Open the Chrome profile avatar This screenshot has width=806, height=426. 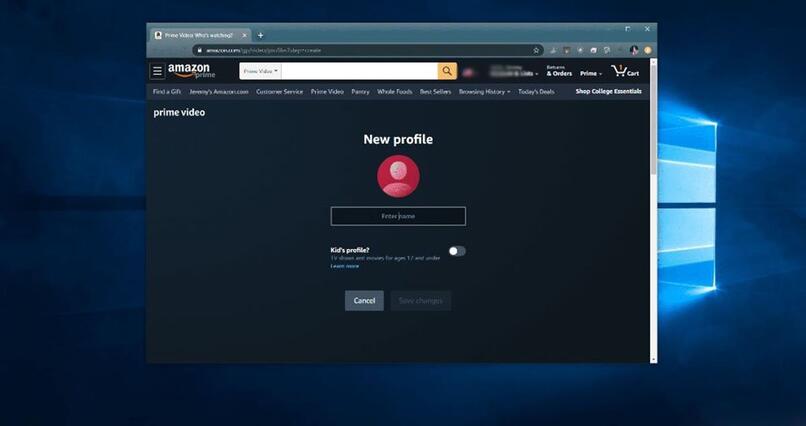point(634,50)
